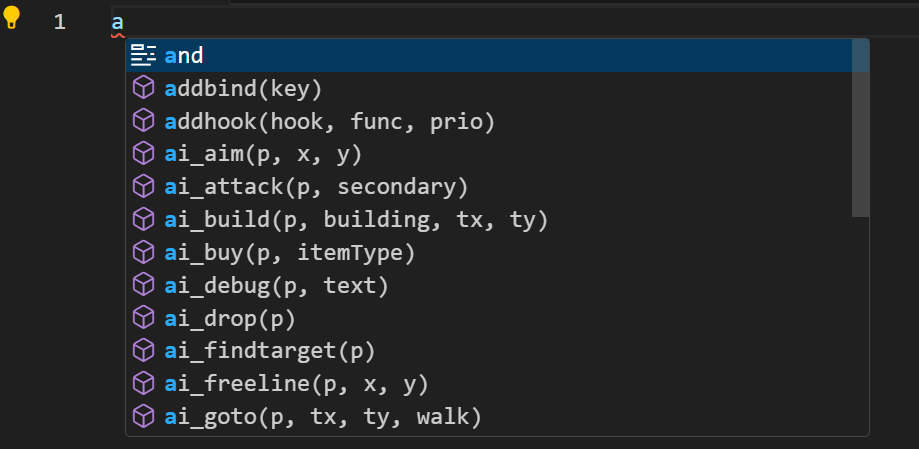919x449 pixels.
Task: Click the suggestion list scrollbar thumb
Action: coord(860,128)
